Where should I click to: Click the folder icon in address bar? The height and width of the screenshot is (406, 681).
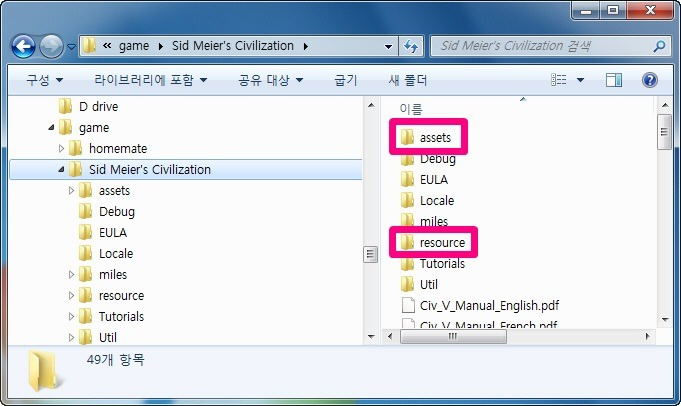[x=89, y=46]
